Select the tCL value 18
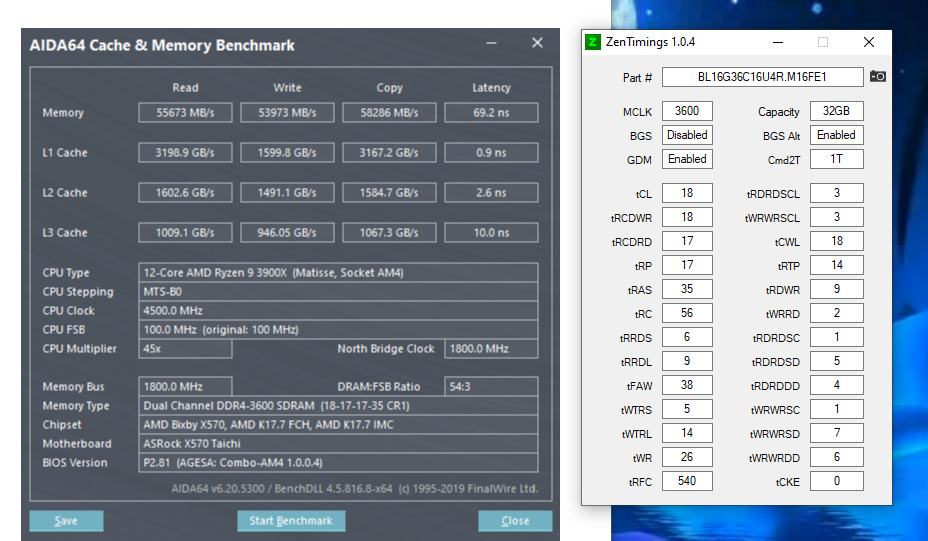The height and width of the screenshot is (541, 928). pyautogui.click(x=687, y=193)
